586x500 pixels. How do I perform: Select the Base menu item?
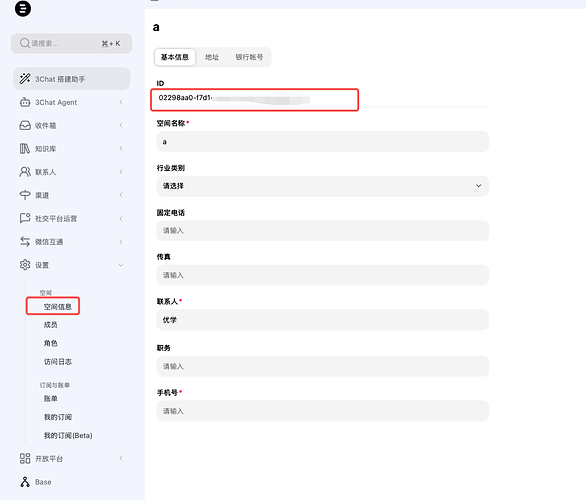(x=43, y=482)
